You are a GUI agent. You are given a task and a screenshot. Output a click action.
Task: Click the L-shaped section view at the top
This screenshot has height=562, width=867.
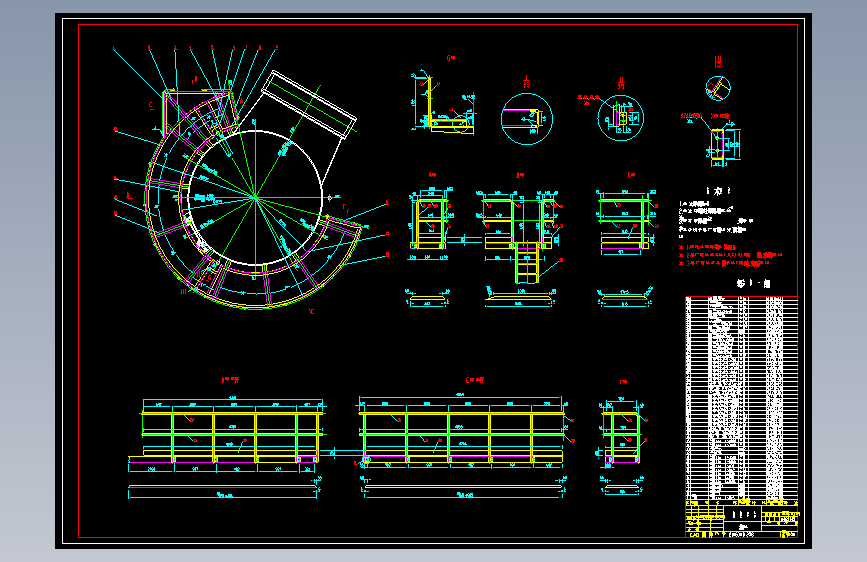tap(442, 103)
